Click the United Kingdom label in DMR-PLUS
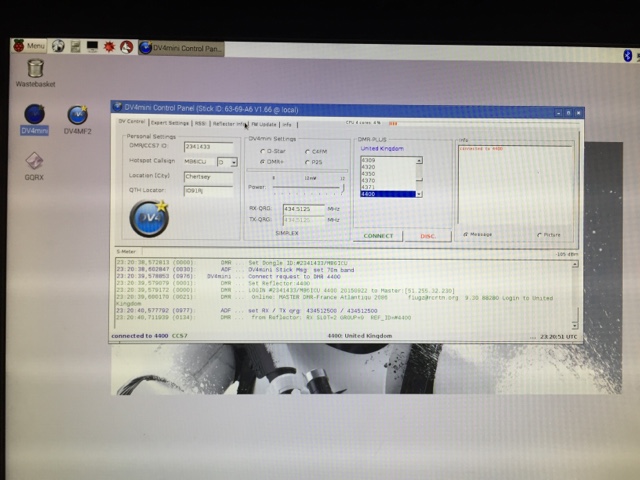This screenshot has width=640, height=480. click(382, 149)
